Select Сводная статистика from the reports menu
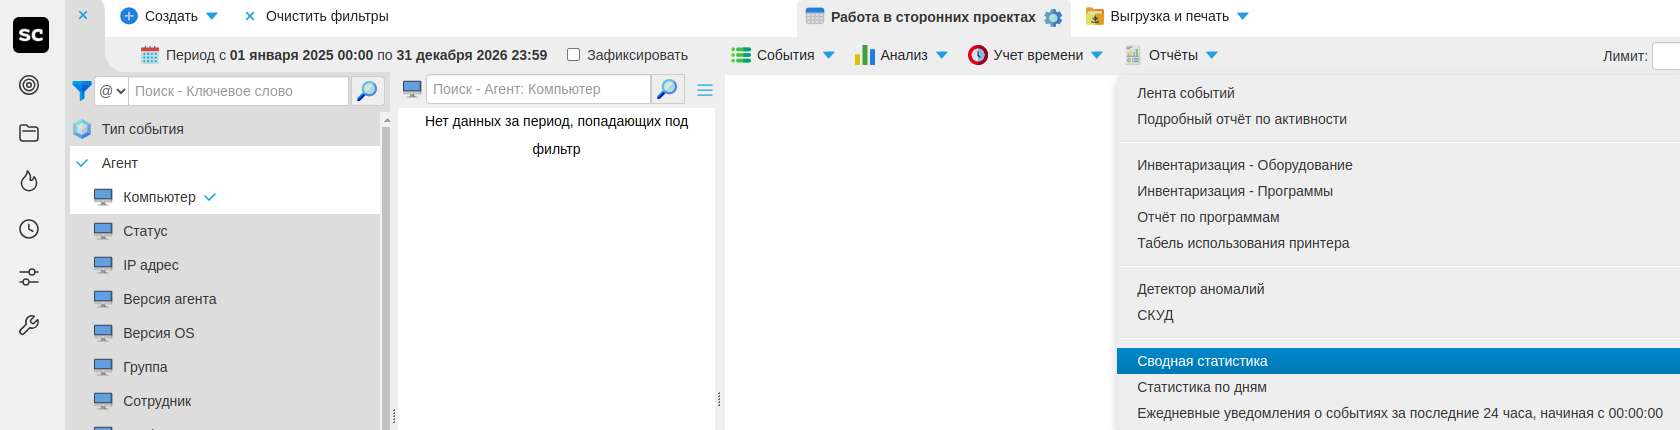The image size is (1680, 430). 1202,361
